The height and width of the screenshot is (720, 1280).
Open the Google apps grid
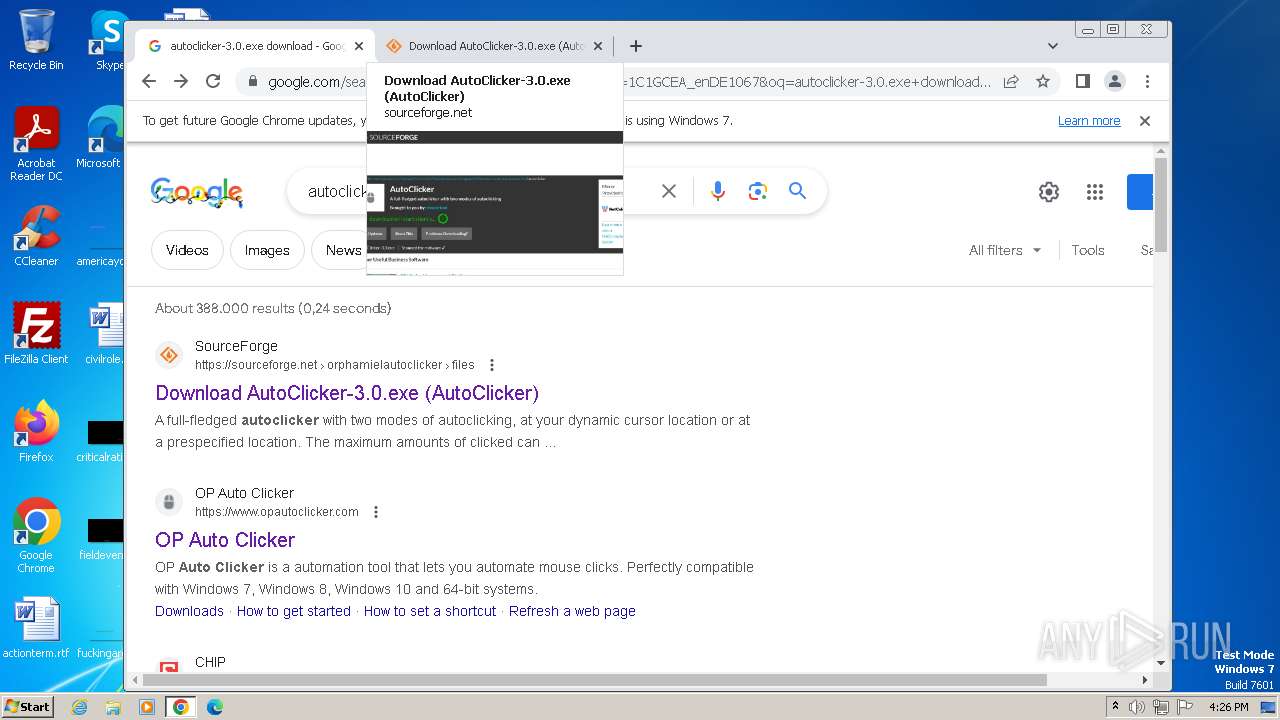point(1095,192)
